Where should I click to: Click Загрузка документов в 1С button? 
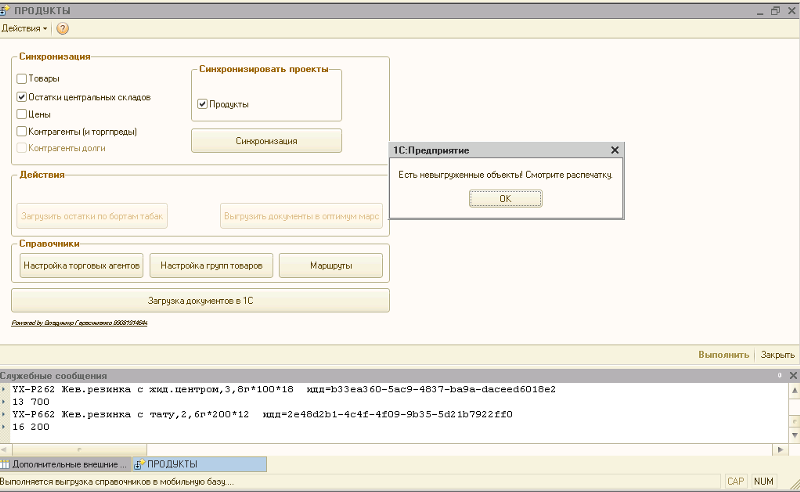click(x=200, y=301)
